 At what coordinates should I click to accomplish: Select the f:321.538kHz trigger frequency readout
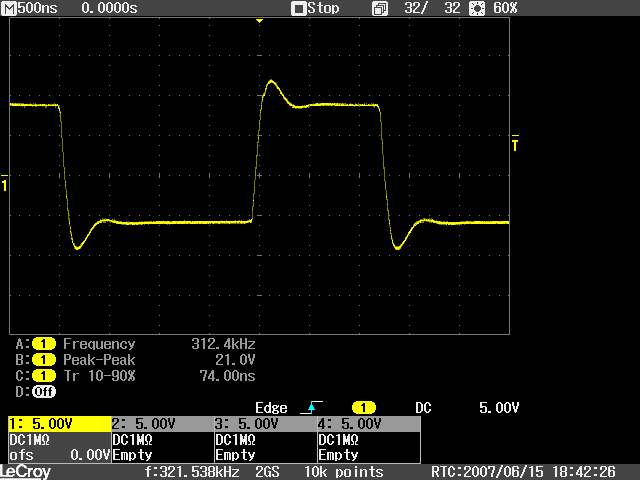pyautogui.click(x=192, y=472)
